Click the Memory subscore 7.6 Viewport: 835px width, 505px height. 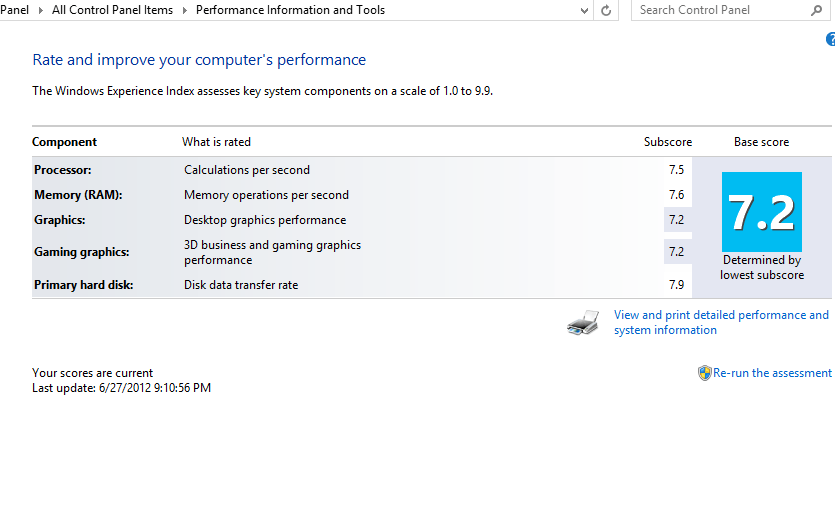676,195
